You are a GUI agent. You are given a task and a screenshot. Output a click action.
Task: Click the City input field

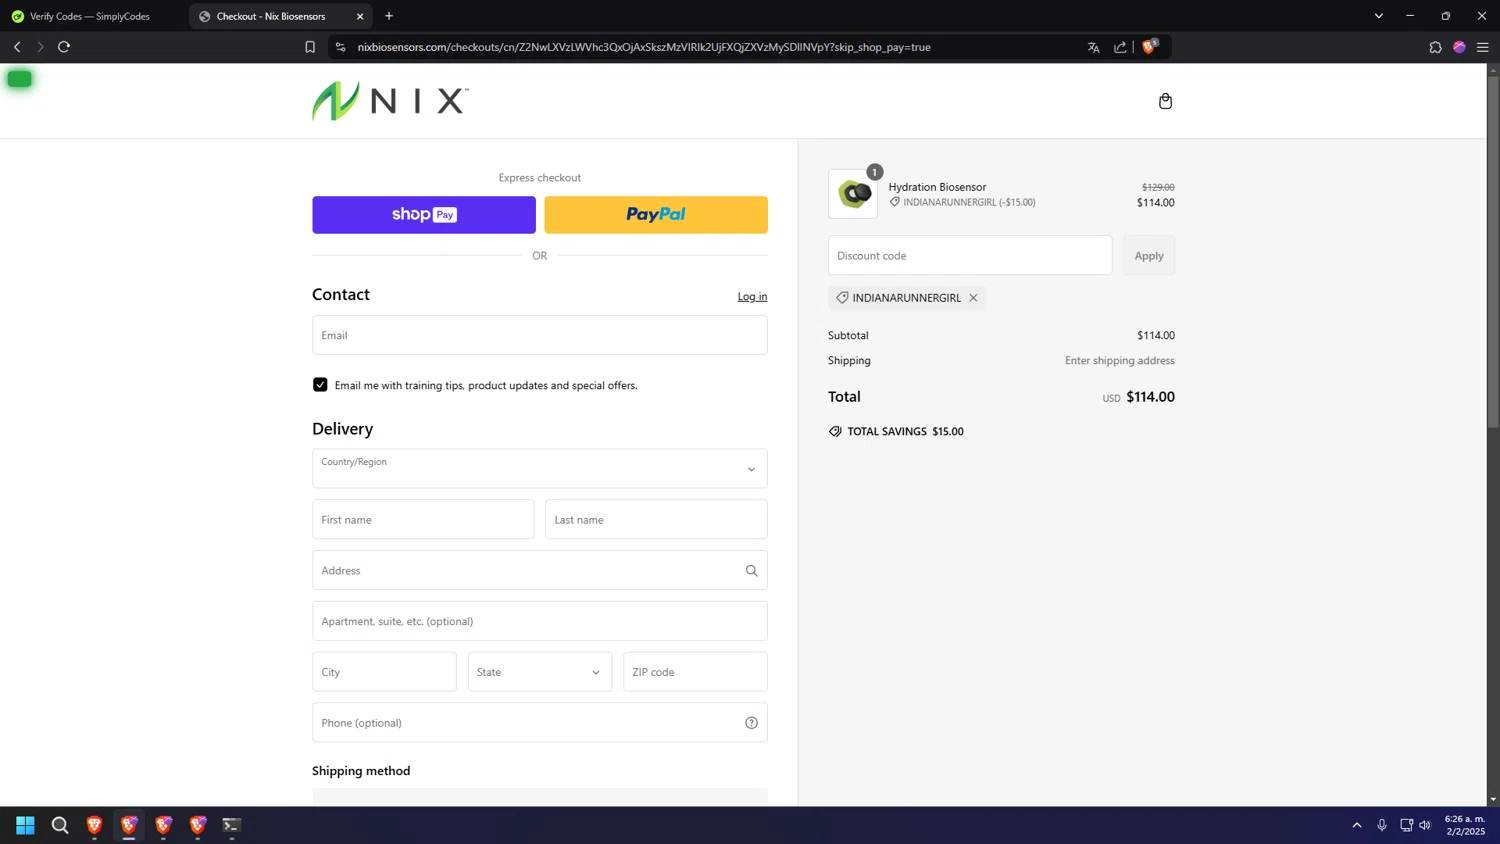click(x=384, y=672)
